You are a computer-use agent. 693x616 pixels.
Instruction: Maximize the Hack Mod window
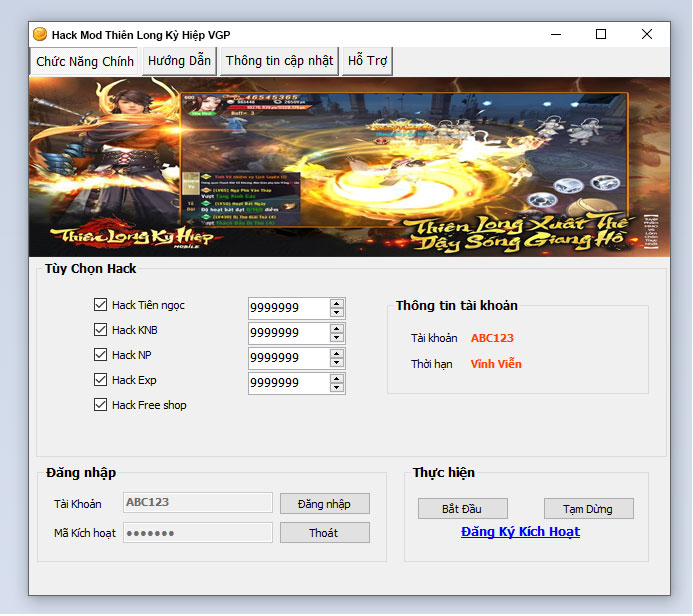(601, 34)
